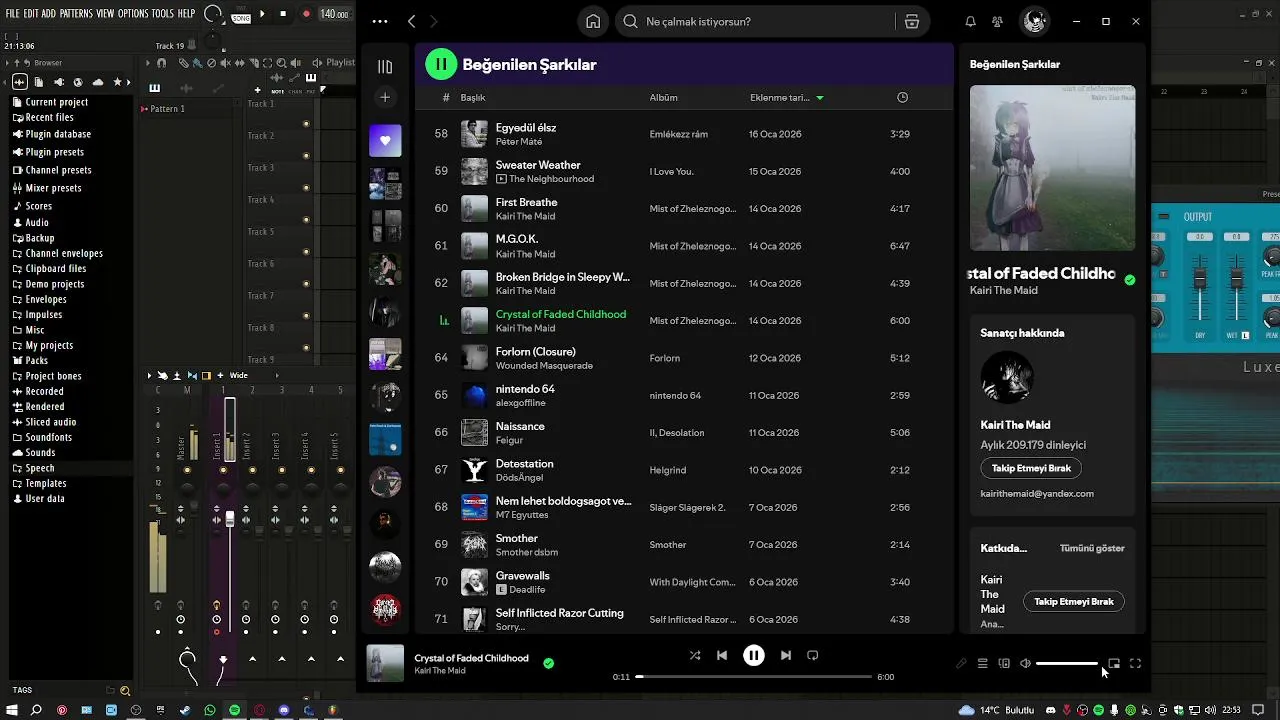Collapse Your Library in the Spotify sidebar
This screenshot has height=720, width=1280.
point(385,67)
